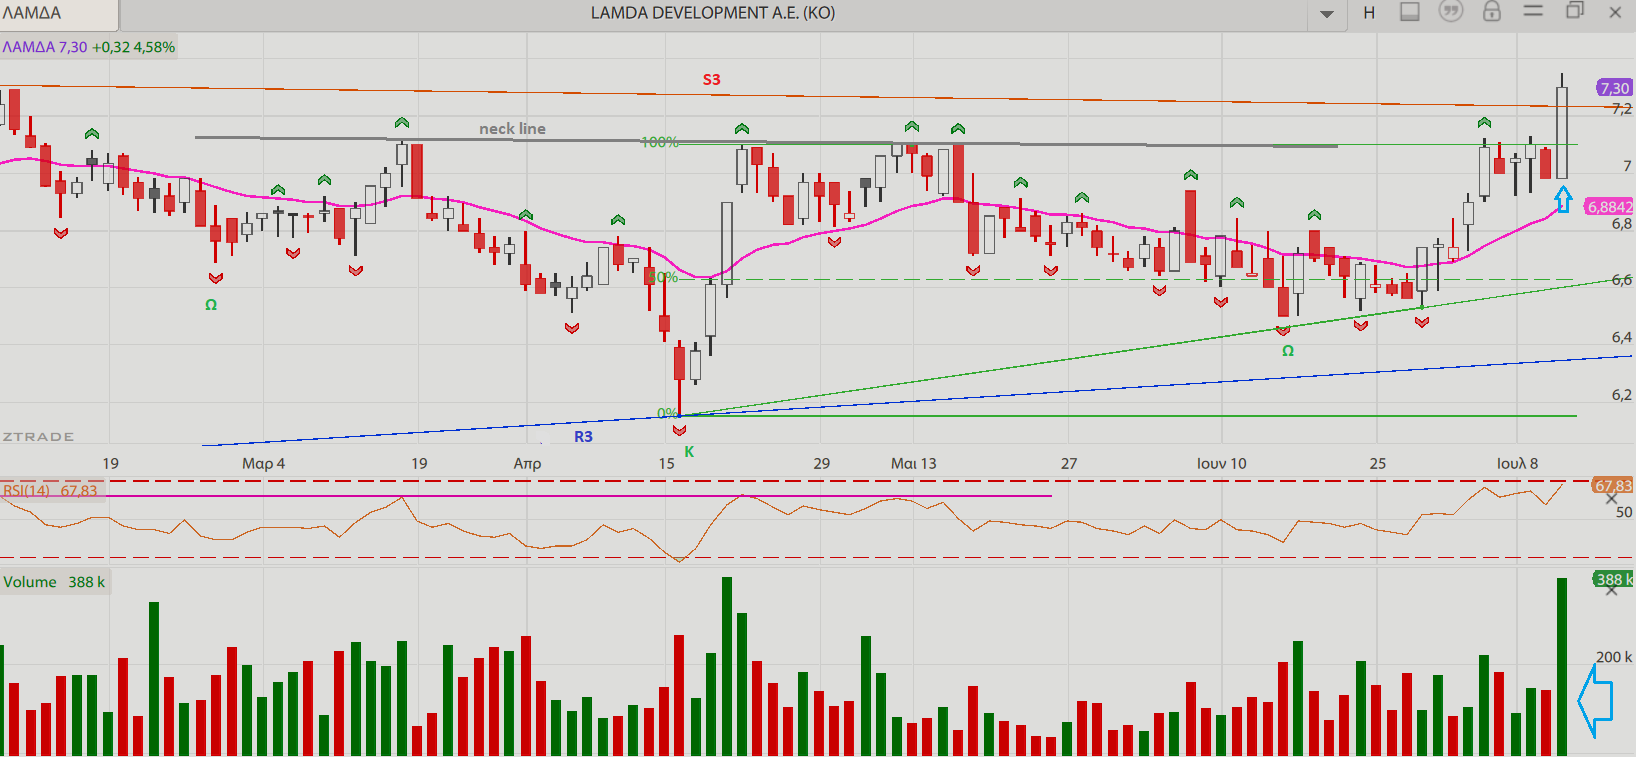
Task: Click the Ιουλ 8 date label
Action: pos(1517,463)
